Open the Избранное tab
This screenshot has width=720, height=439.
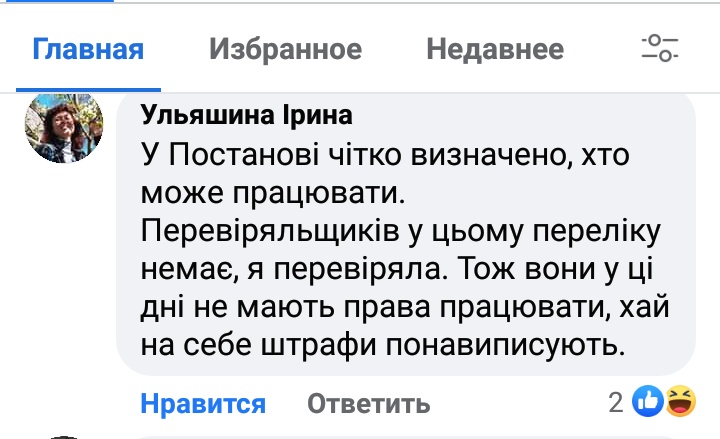285,49
